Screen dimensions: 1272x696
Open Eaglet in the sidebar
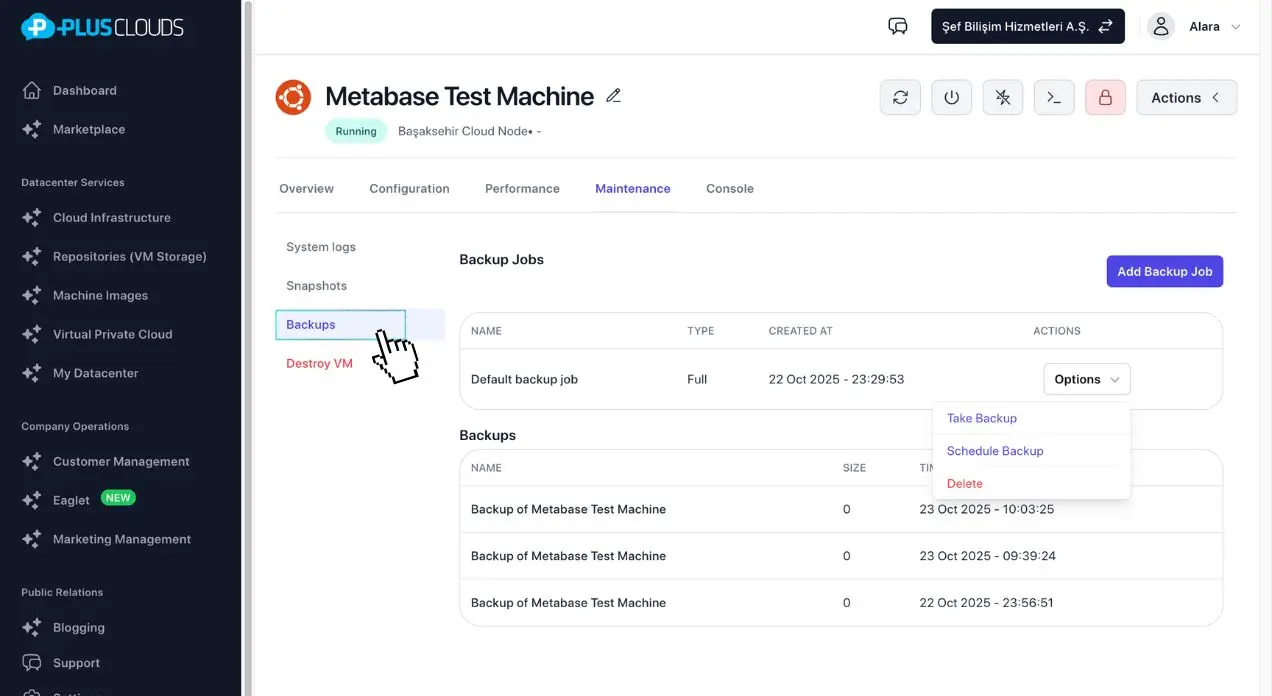[x=71, y=499]
